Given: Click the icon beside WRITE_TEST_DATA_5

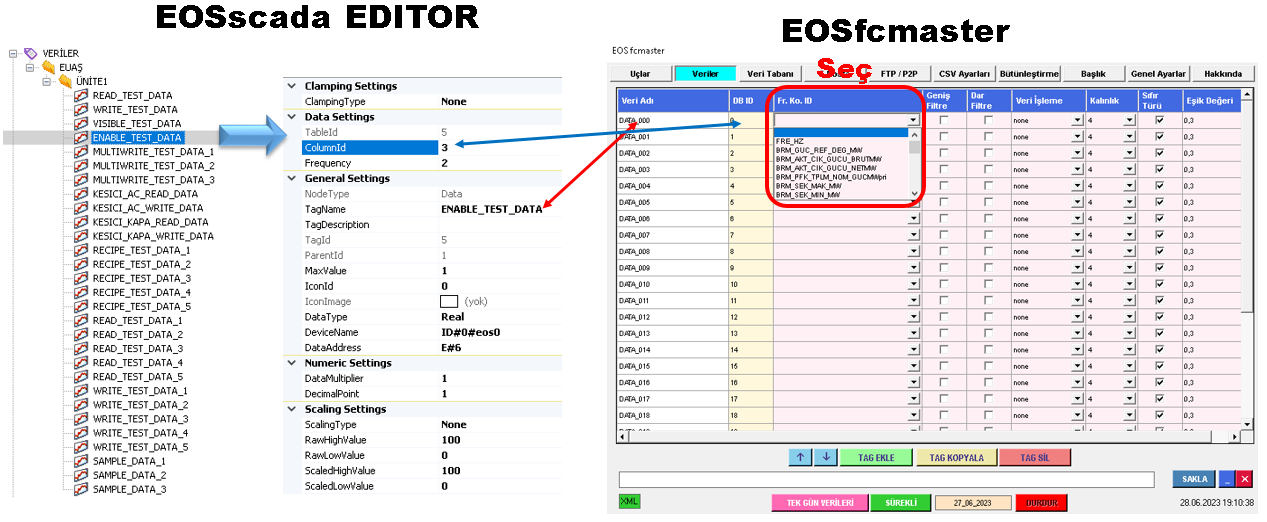Looking at the screenshot, I should pyautogui.click(x=82, y=447).
